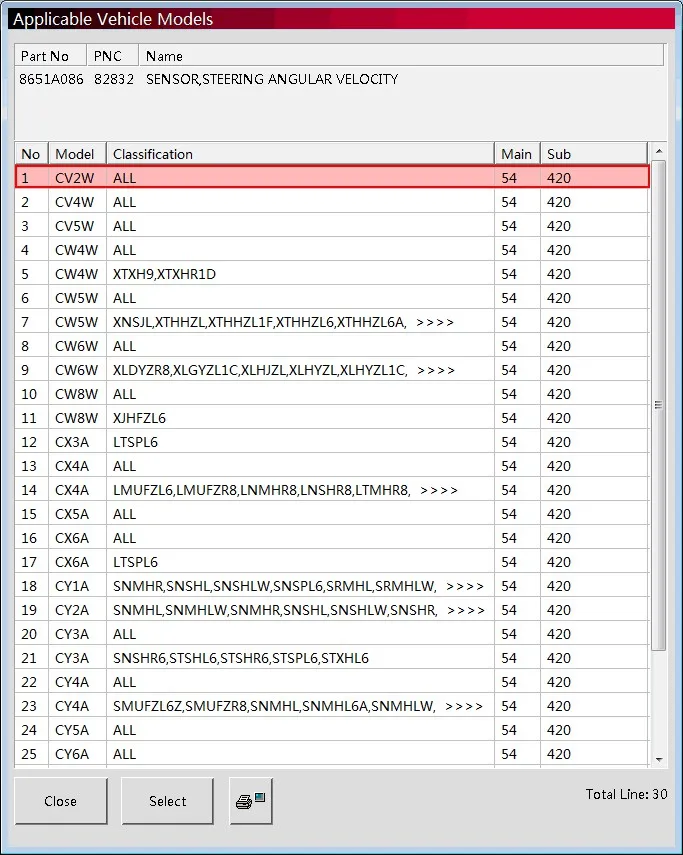Screen dimensions: 683x855
Task: Expand the >>>> on row 14
Action: (439, 490)
